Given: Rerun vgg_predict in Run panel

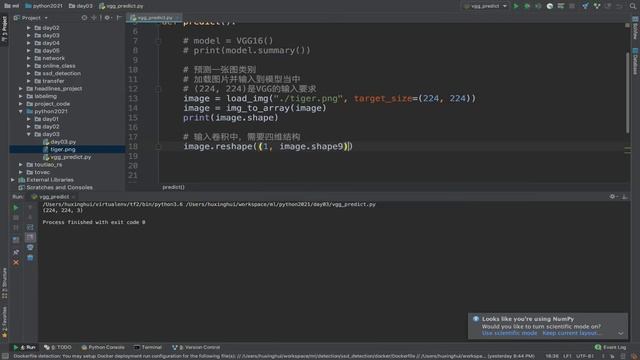Looking at the screenshot, I should coord(16,208).
